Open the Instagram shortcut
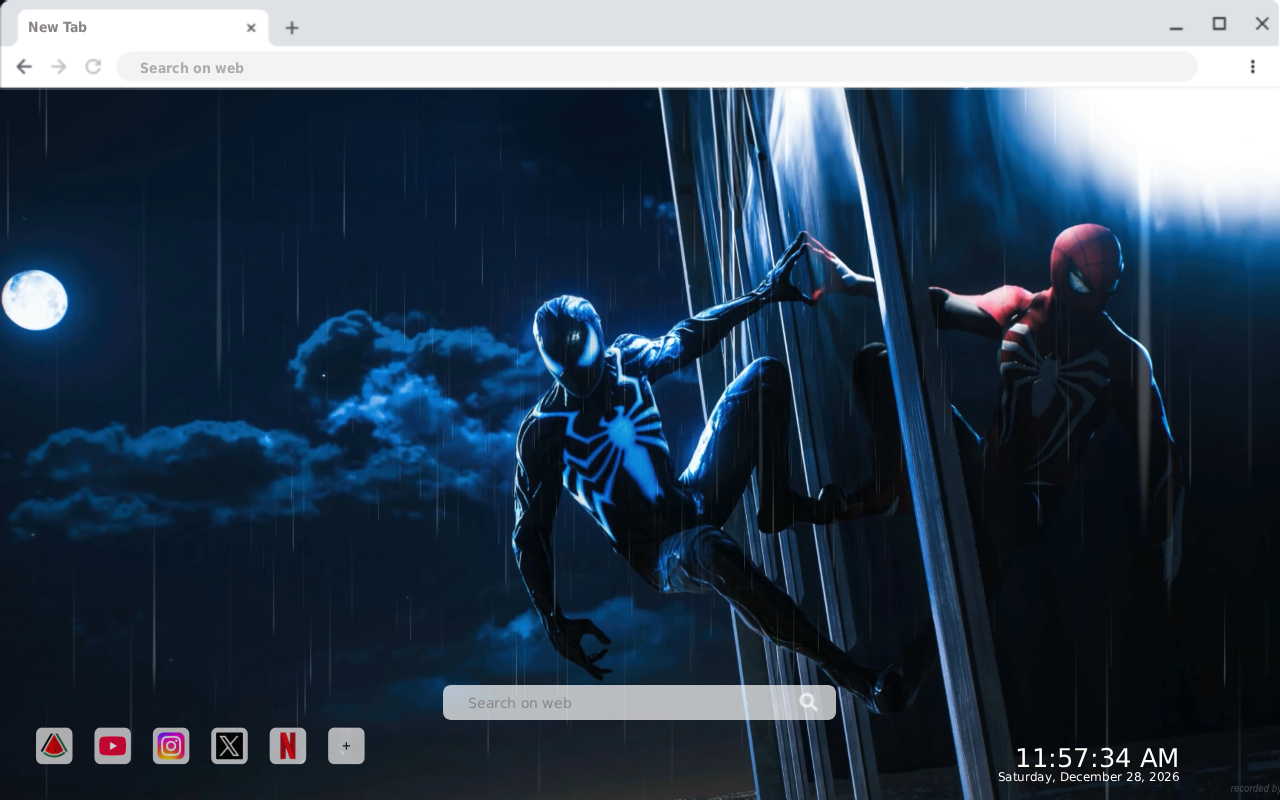Viewport: 1280px width, 800px height. 171,746
